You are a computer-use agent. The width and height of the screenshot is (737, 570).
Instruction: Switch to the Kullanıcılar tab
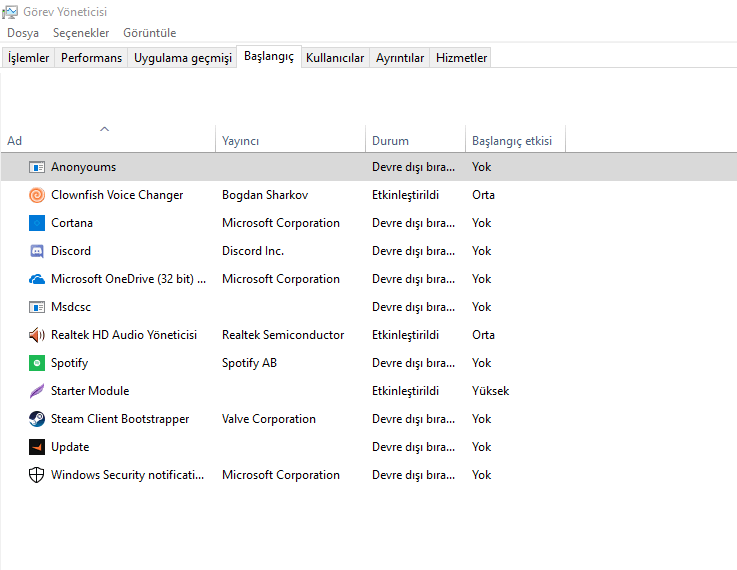tap(335, 58)
